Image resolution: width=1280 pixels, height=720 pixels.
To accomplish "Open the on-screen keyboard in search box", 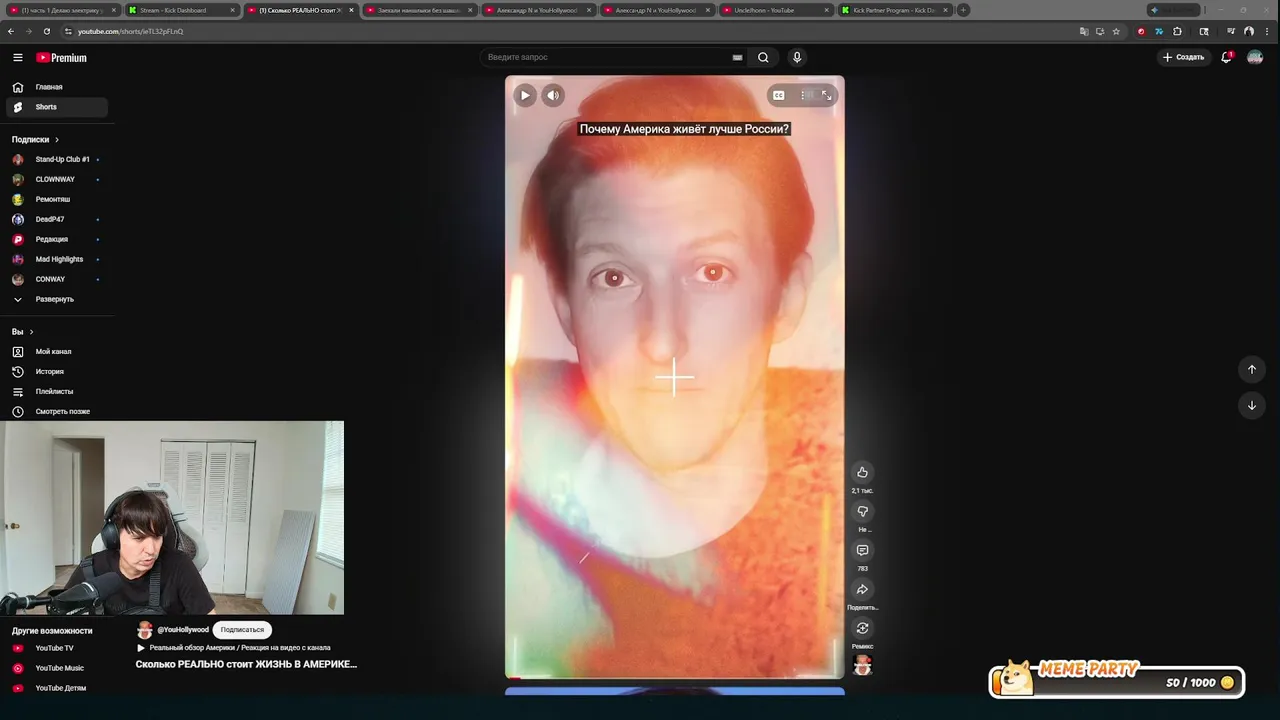I will pos(737,57).
